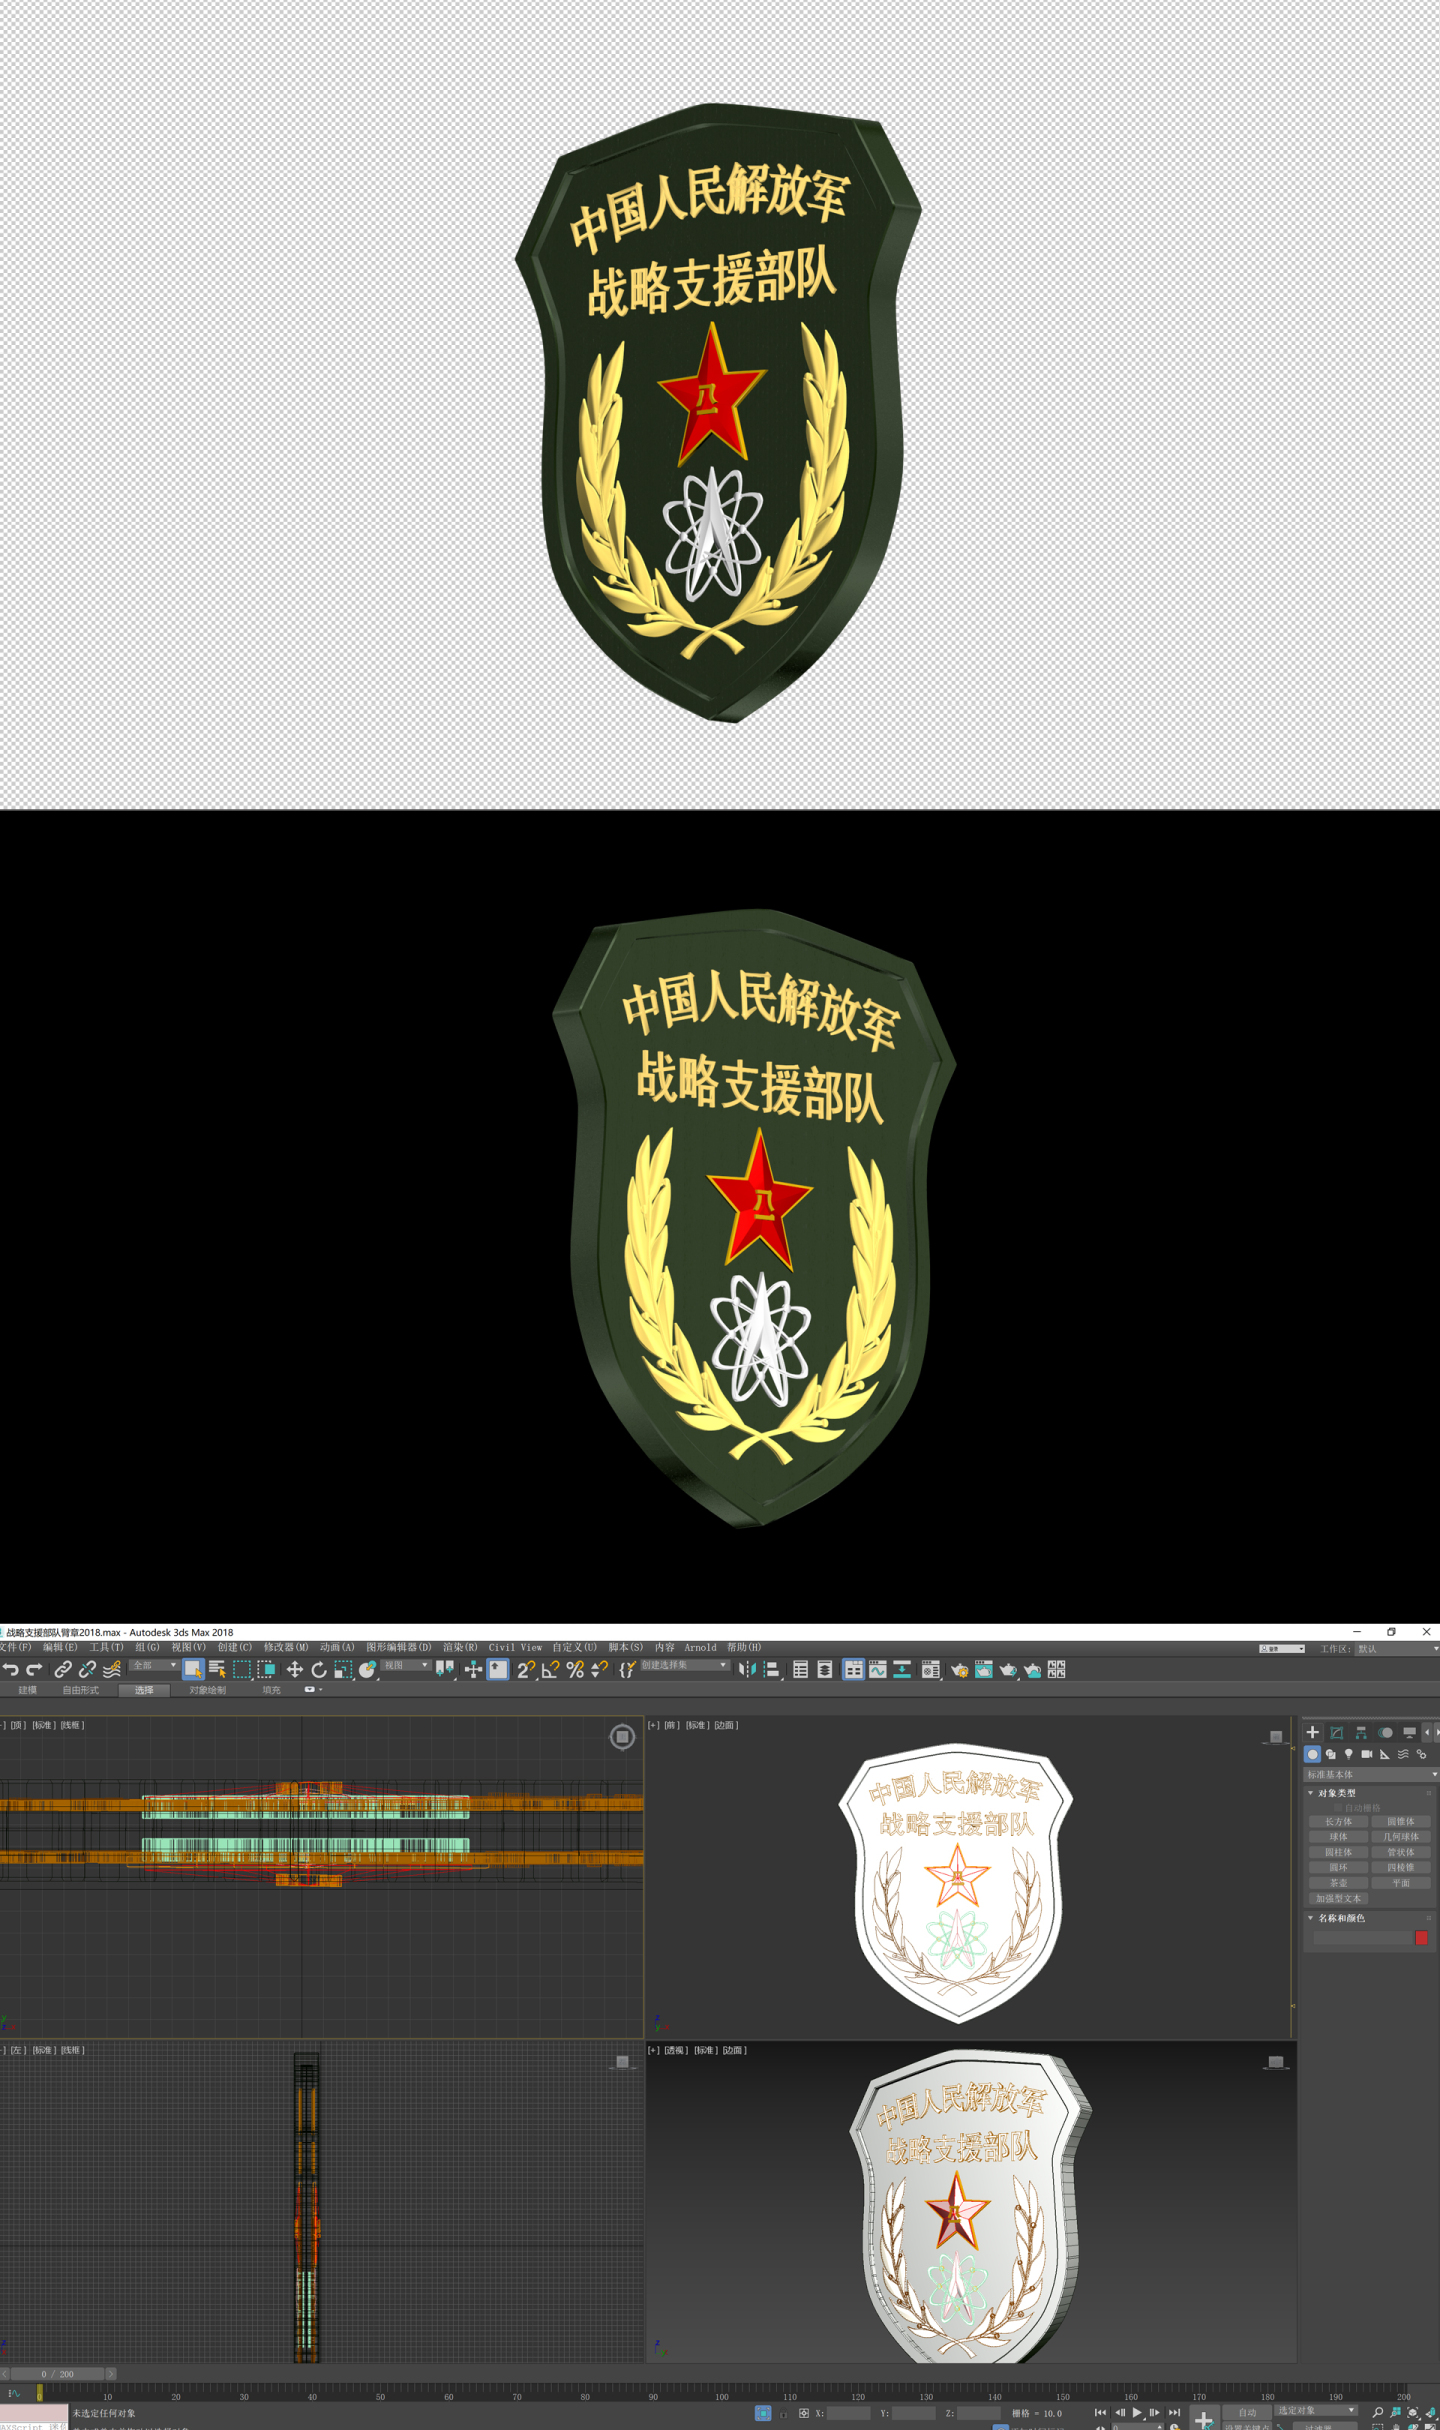Viewport: 1440px width, 2430px height.
Task: Open the Hierarchy command panel tab
Action: 1361,1732
